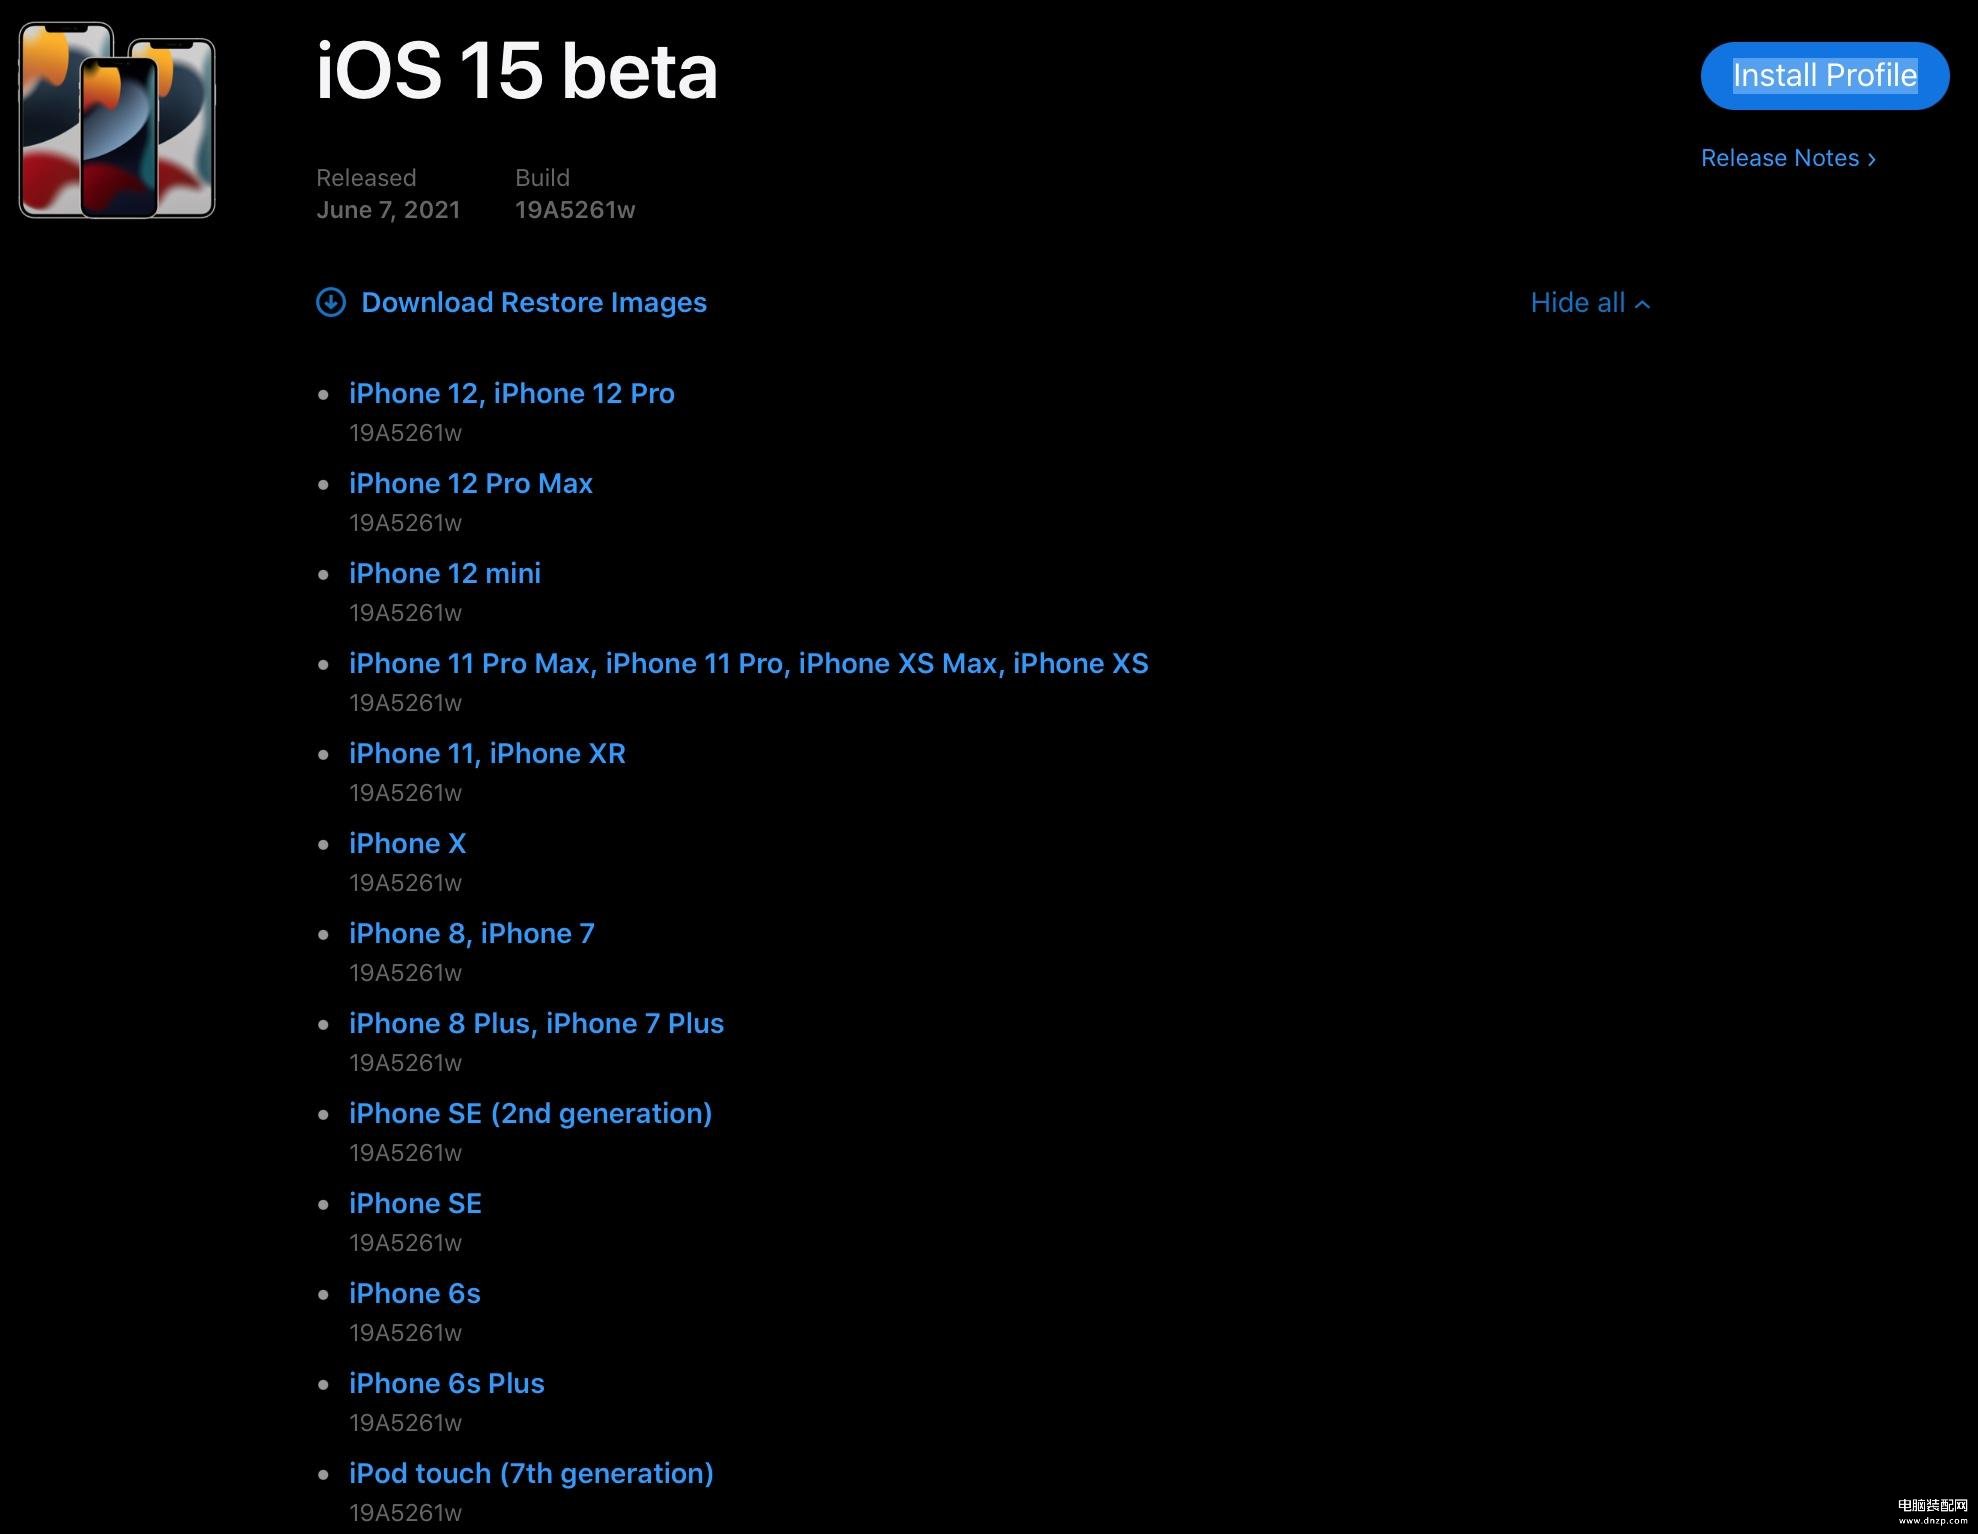Click build number 19A5261w under Build
The height and width of the screenshot is (1534, 1978).
tap(575, 210)
